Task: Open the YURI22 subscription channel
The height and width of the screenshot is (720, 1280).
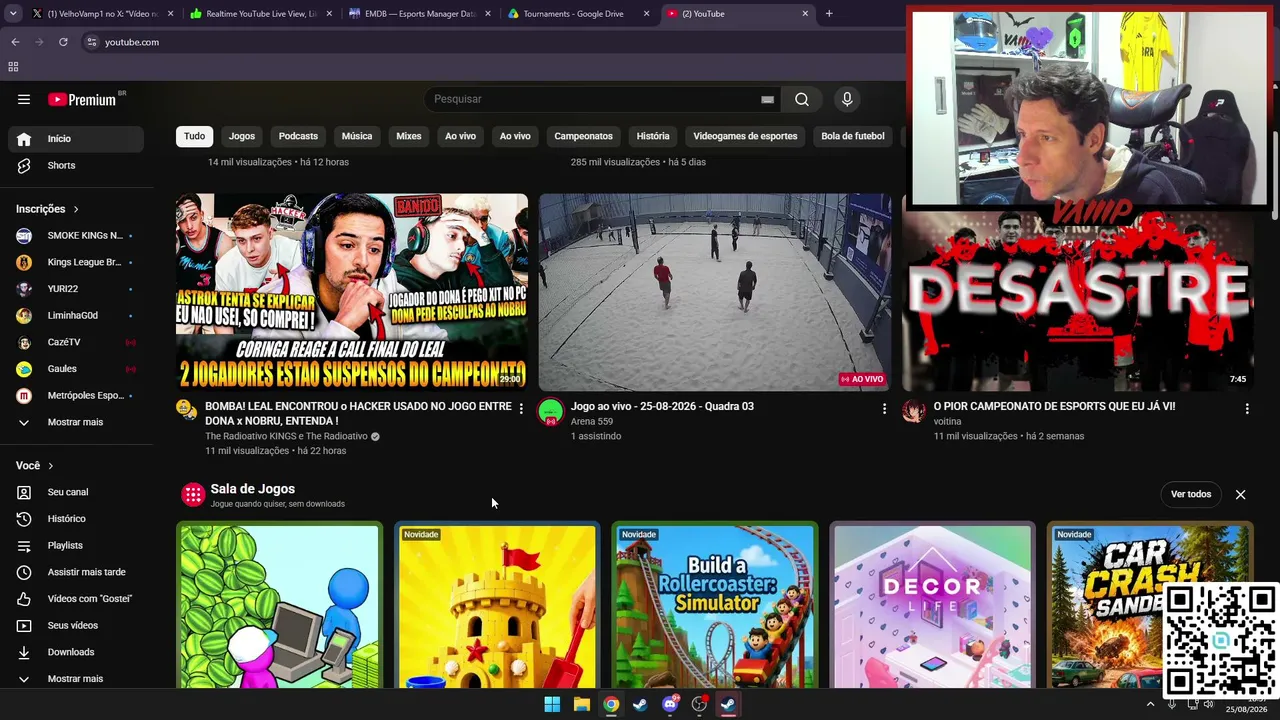Action: 76,289
